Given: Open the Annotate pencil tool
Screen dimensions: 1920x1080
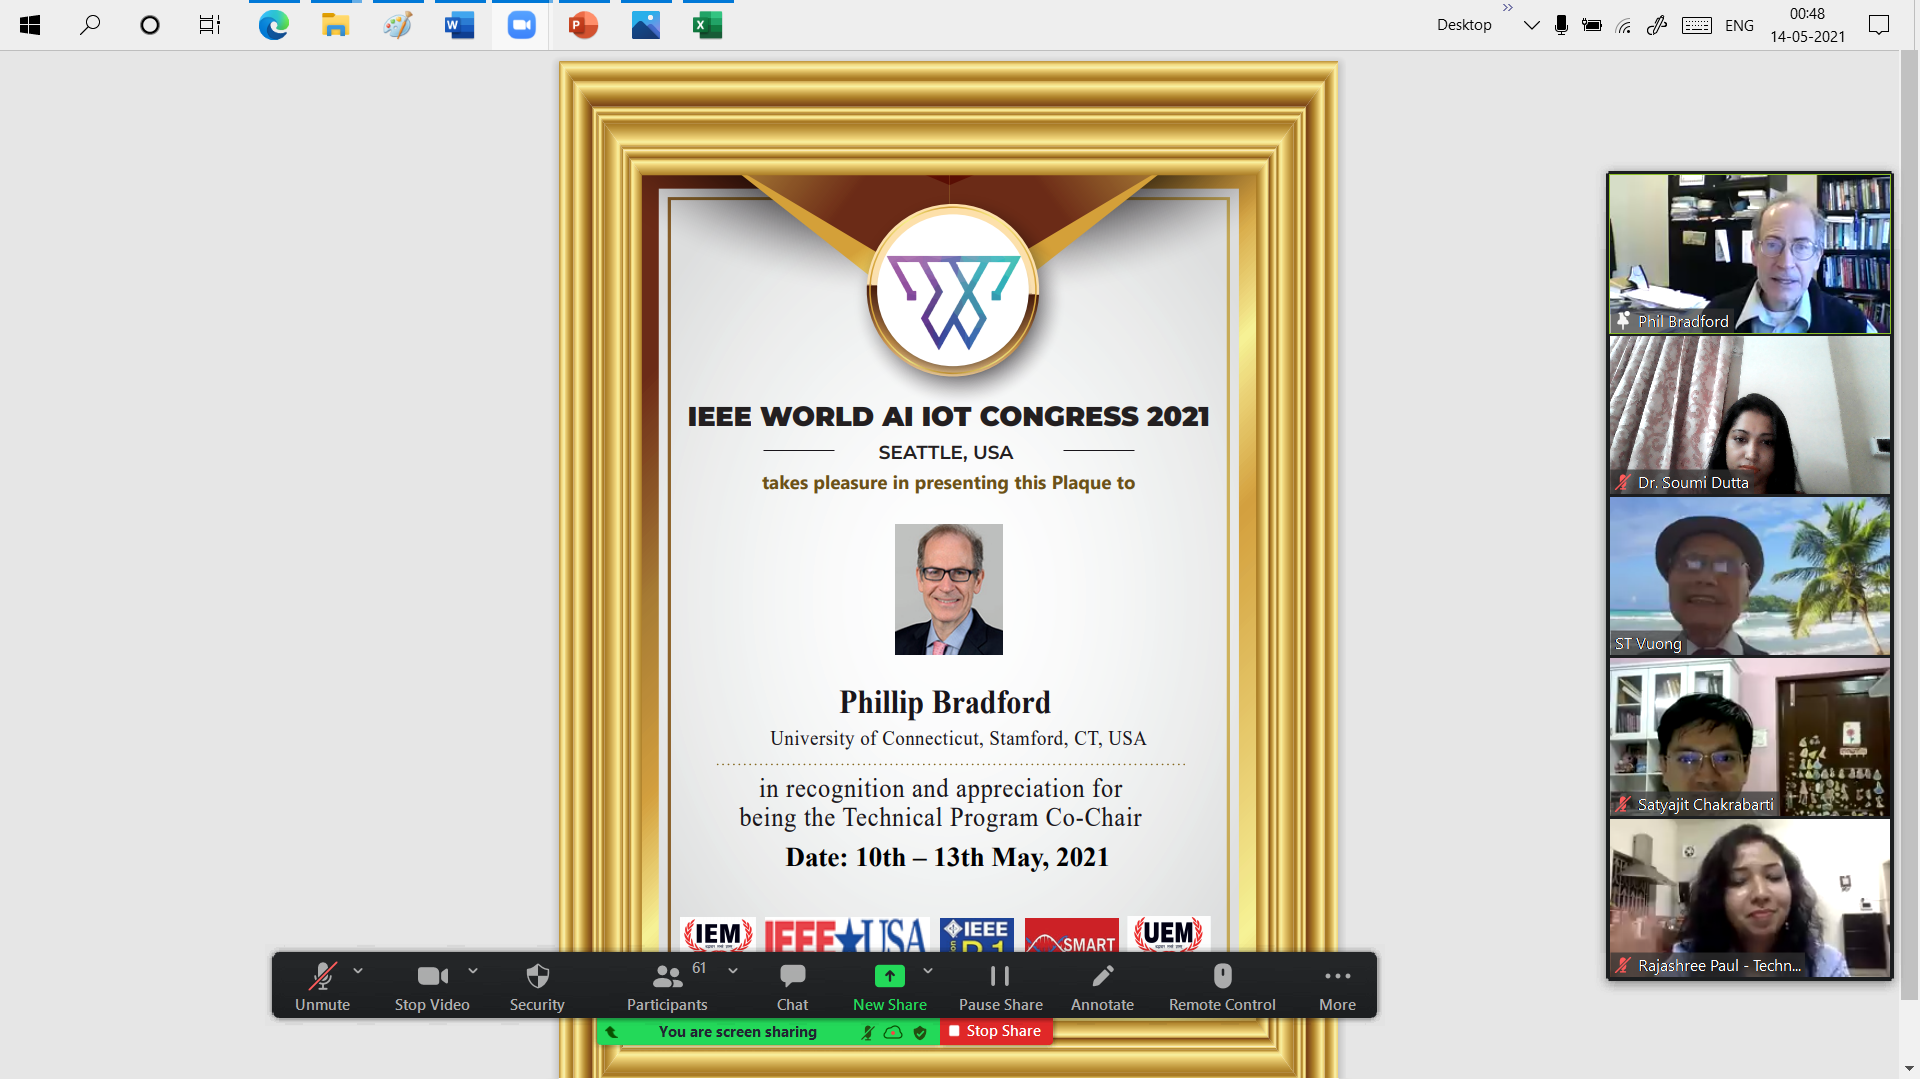Looking at the screenshot, I should [1102, 987].
